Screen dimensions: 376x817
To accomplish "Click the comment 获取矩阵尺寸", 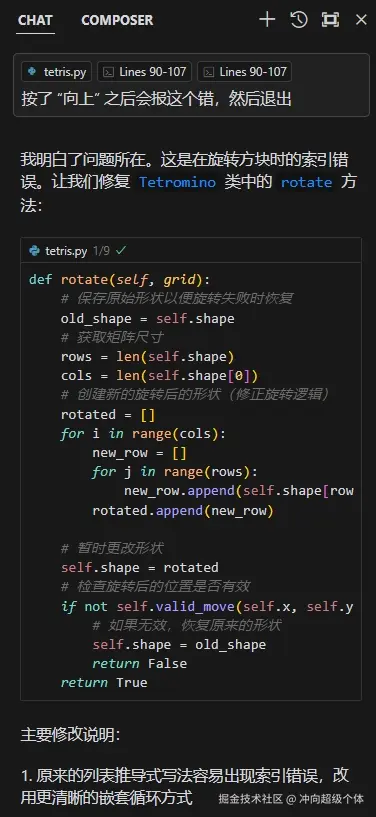I will pyautogui.click(x=113, y=338).
